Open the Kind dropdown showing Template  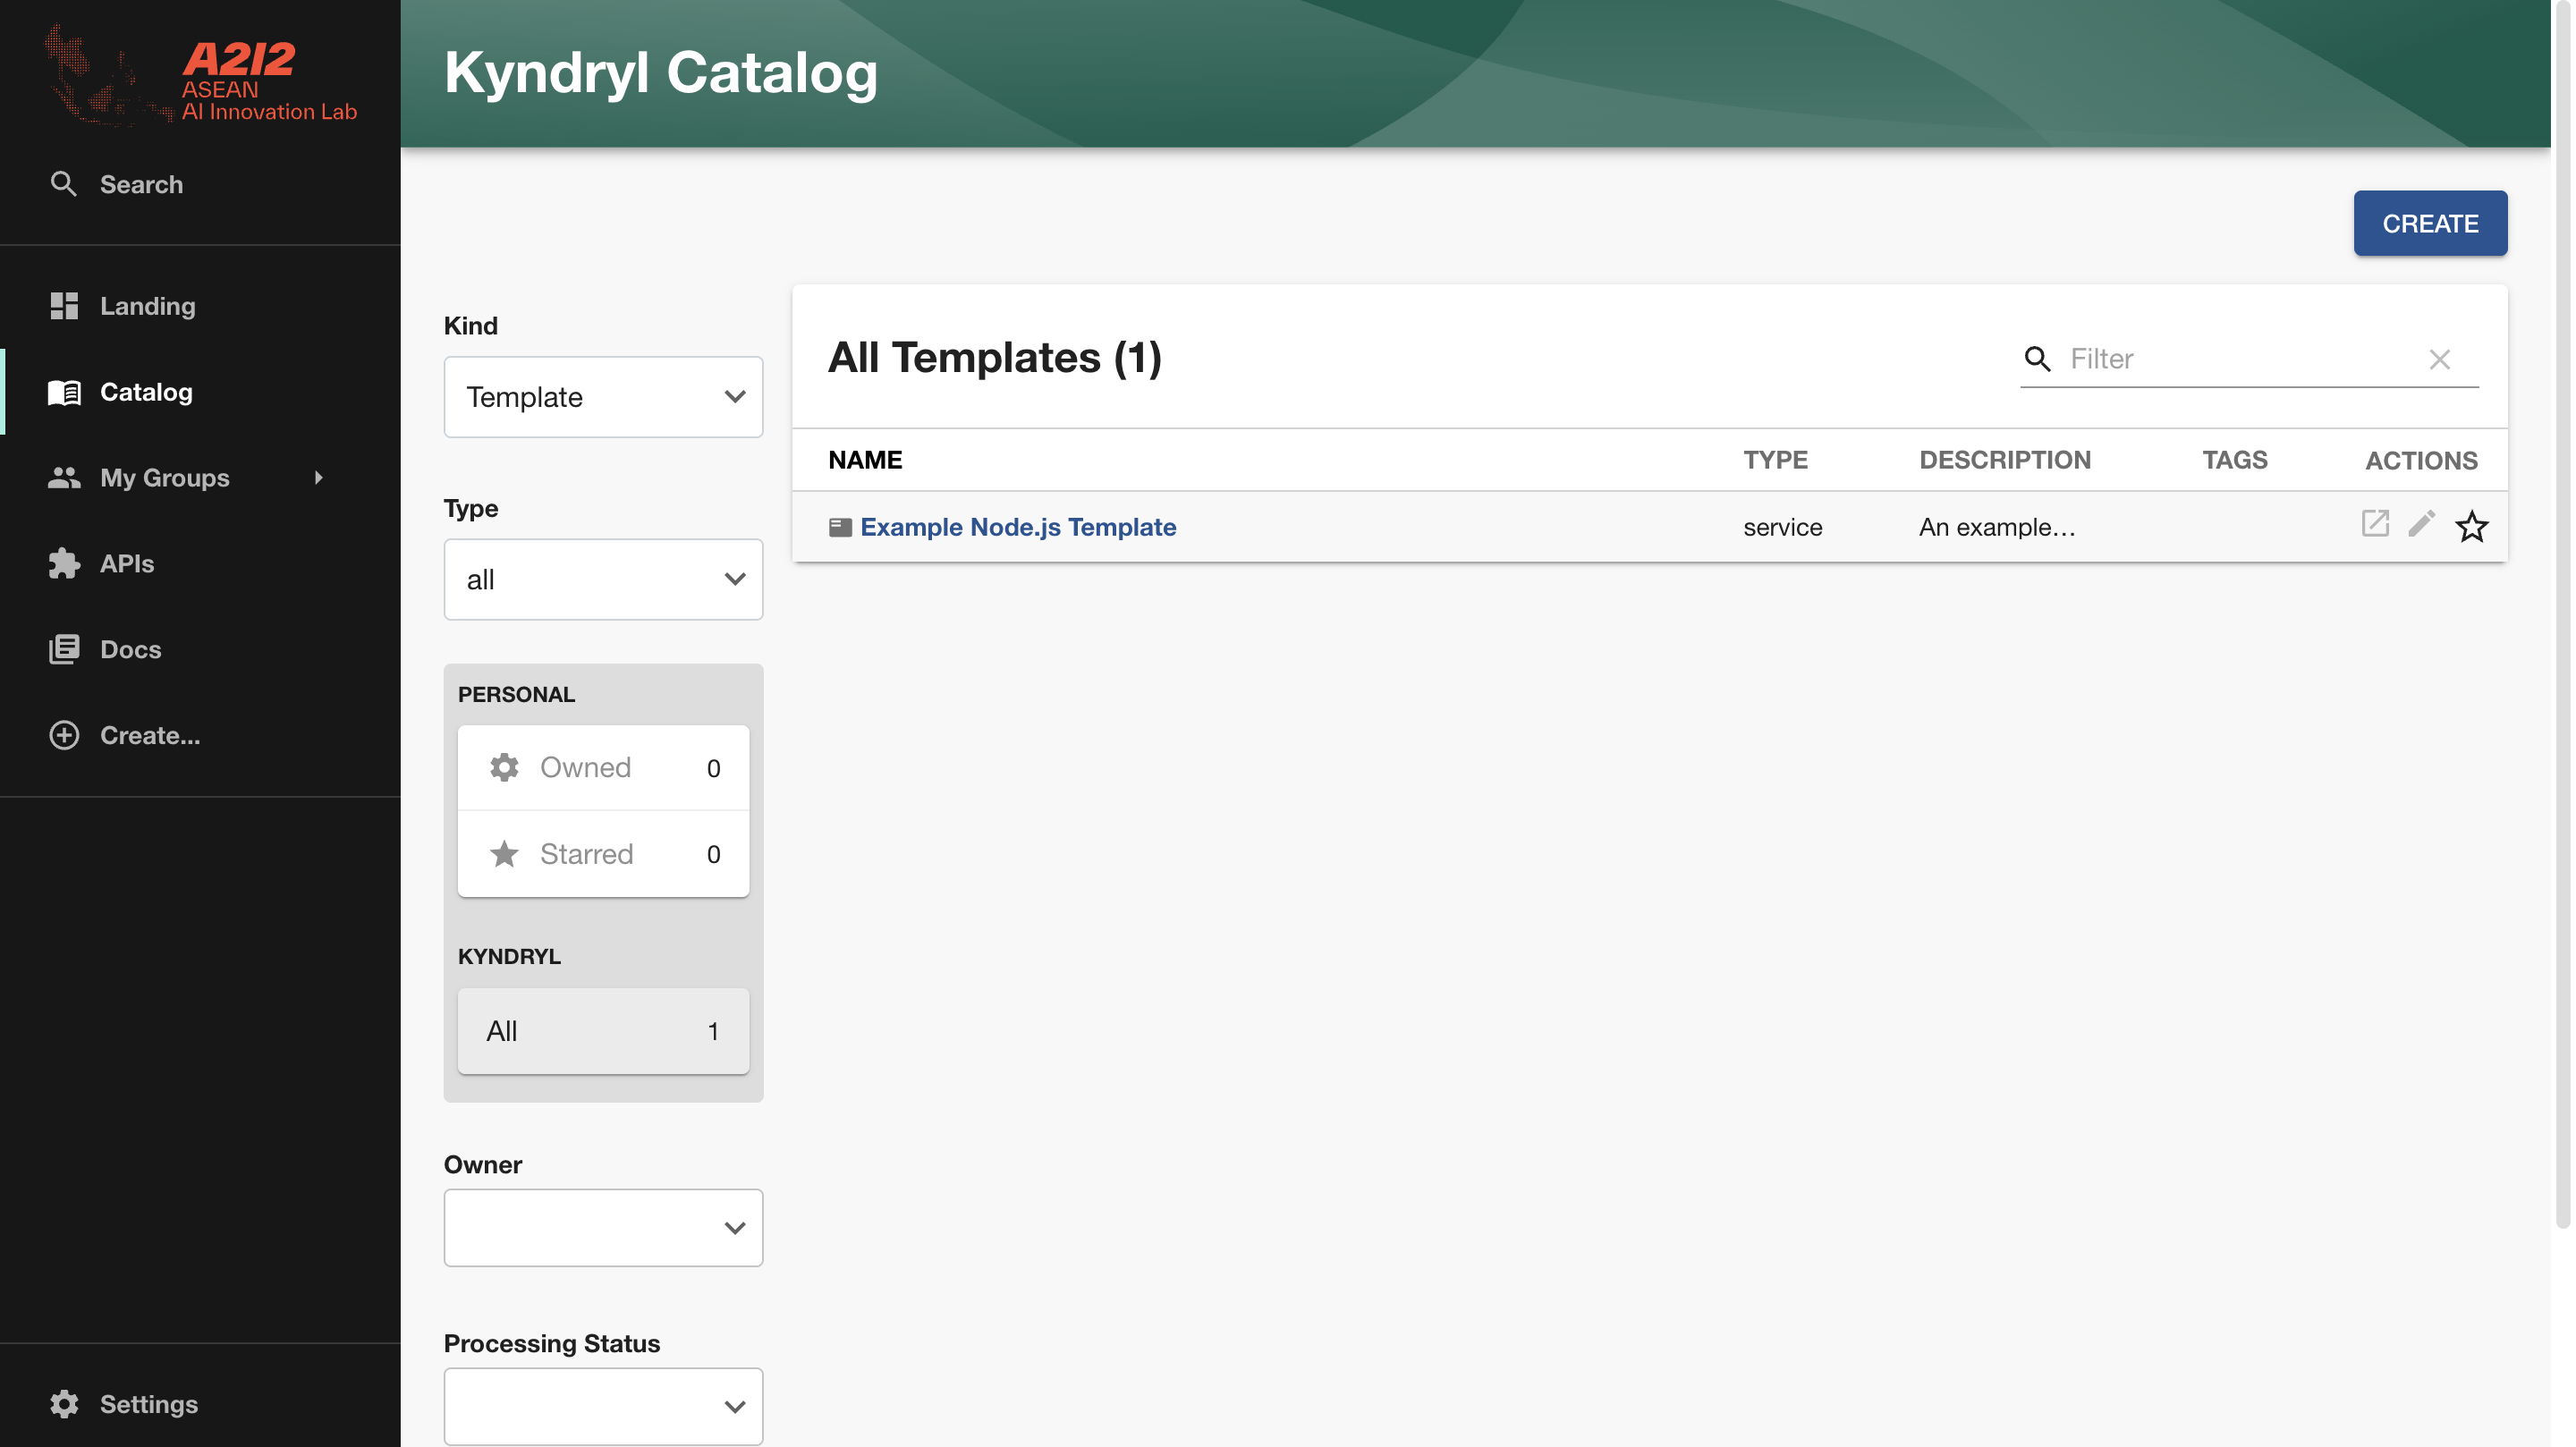(603, 397)
